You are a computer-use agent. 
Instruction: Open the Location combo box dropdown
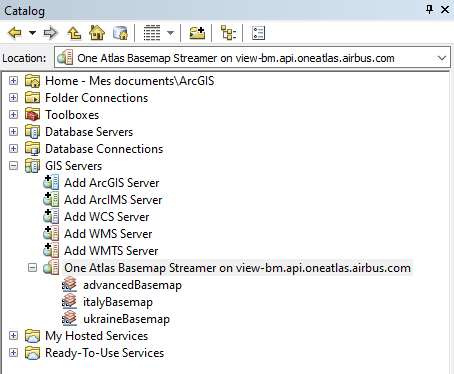pyautogui.click(x=442, y=58)
